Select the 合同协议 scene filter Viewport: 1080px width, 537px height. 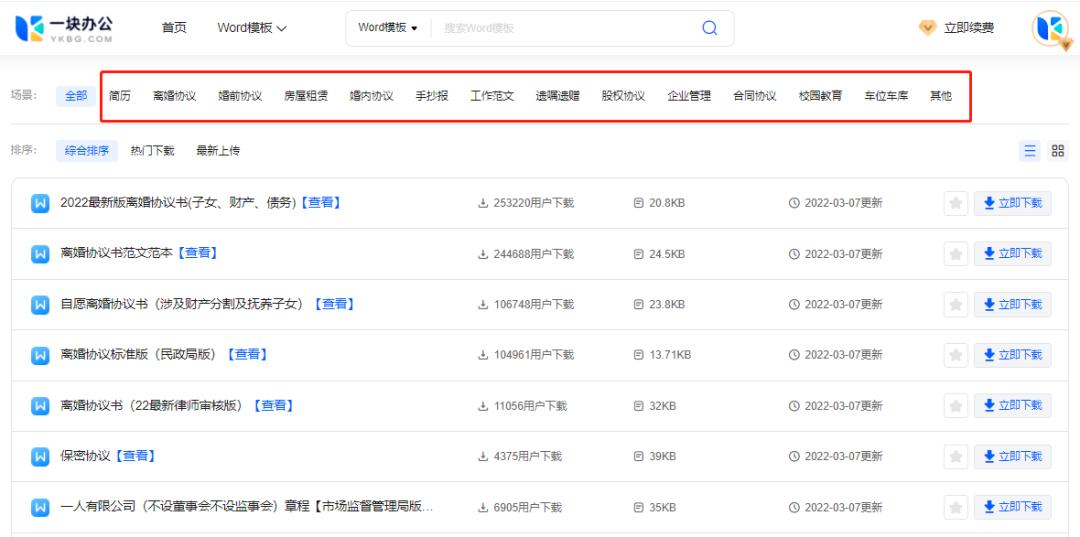(755, 96)
